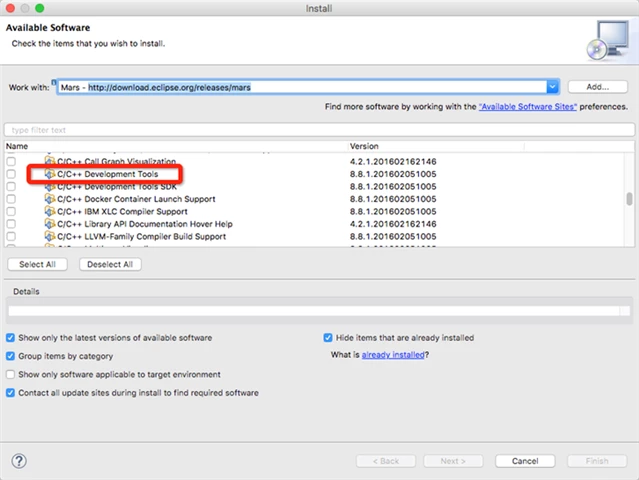Click the < Back button
Image resolution: width=639 pixels, height=480 pixels.
pyautogui.click(x=386, y=461)
